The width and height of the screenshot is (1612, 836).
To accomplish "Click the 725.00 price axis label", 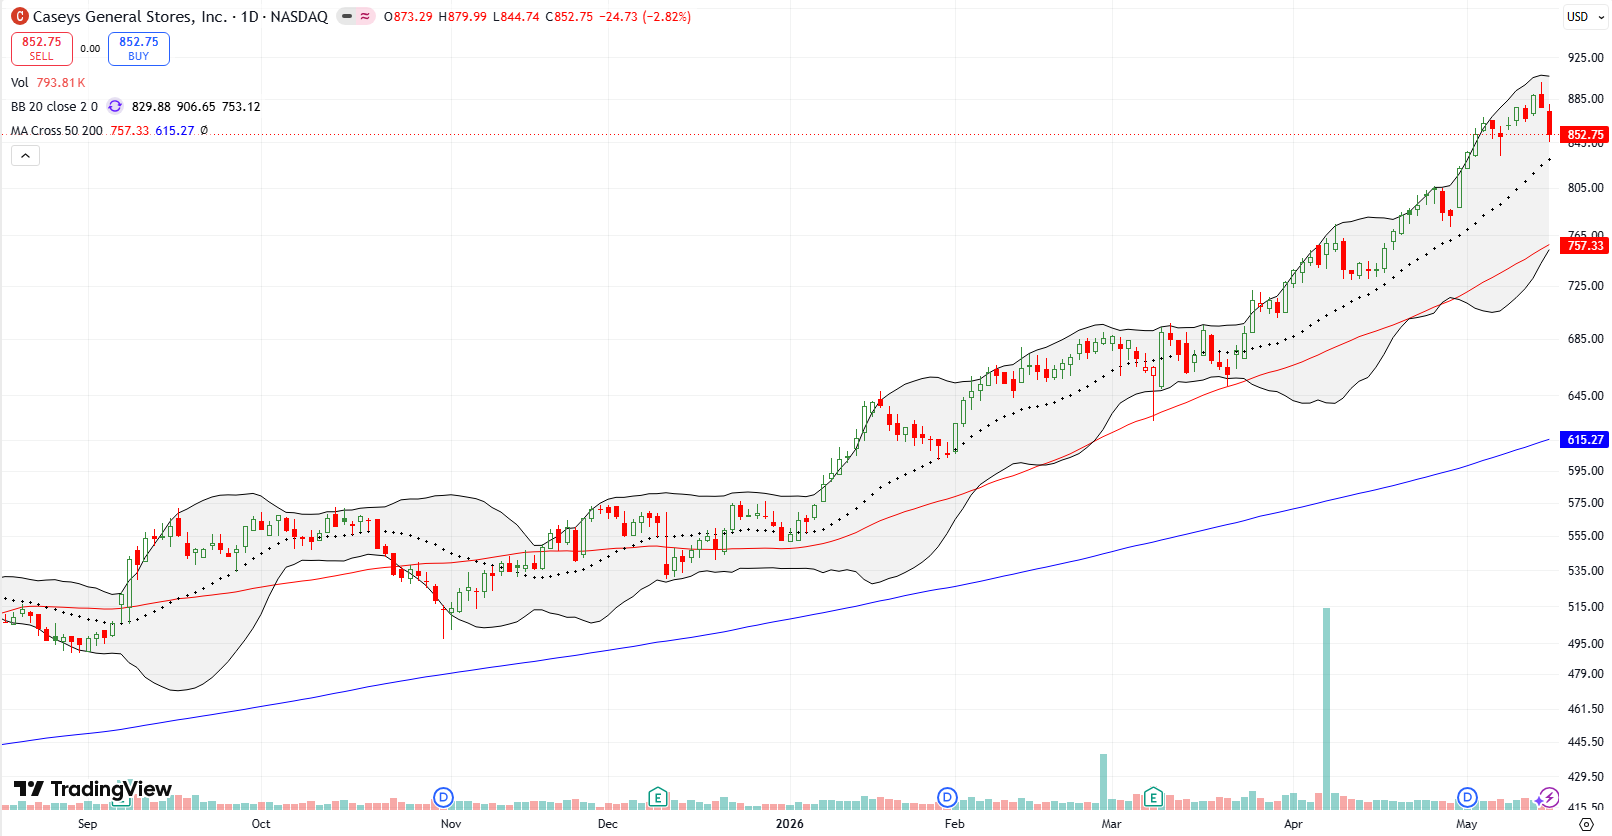I will pyautogui.click(x=1586, y=286).
